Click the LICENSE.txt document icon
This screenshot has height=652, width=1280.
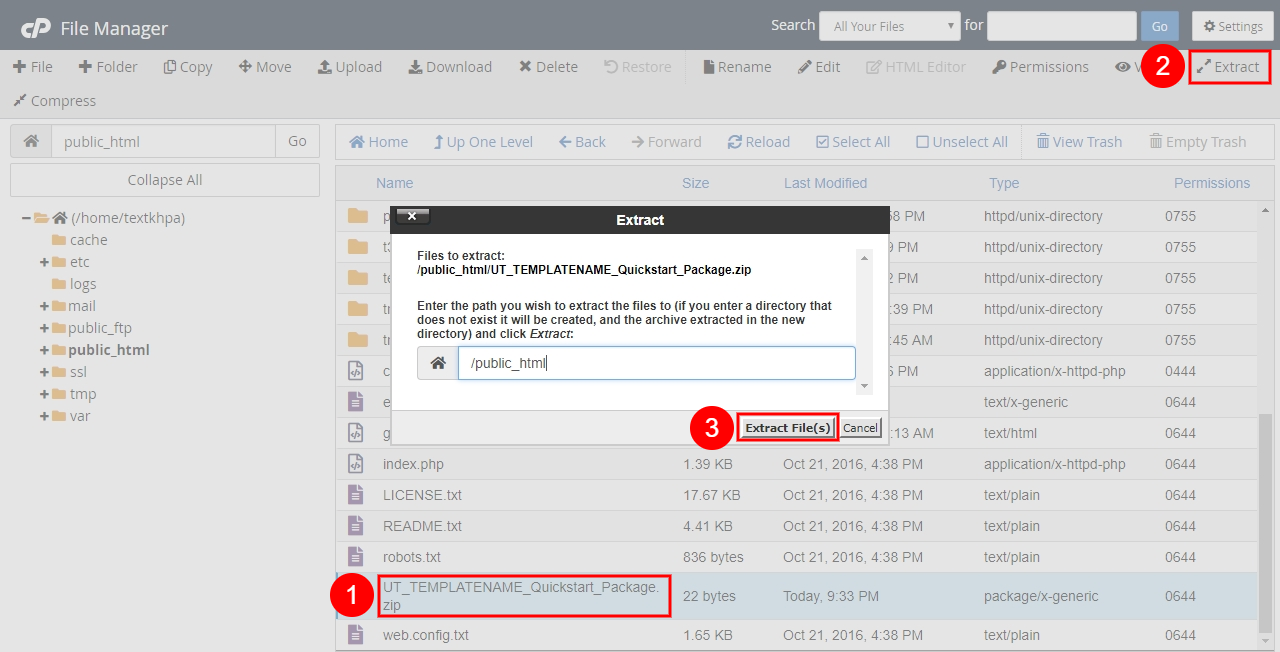(x=355, y=495)
